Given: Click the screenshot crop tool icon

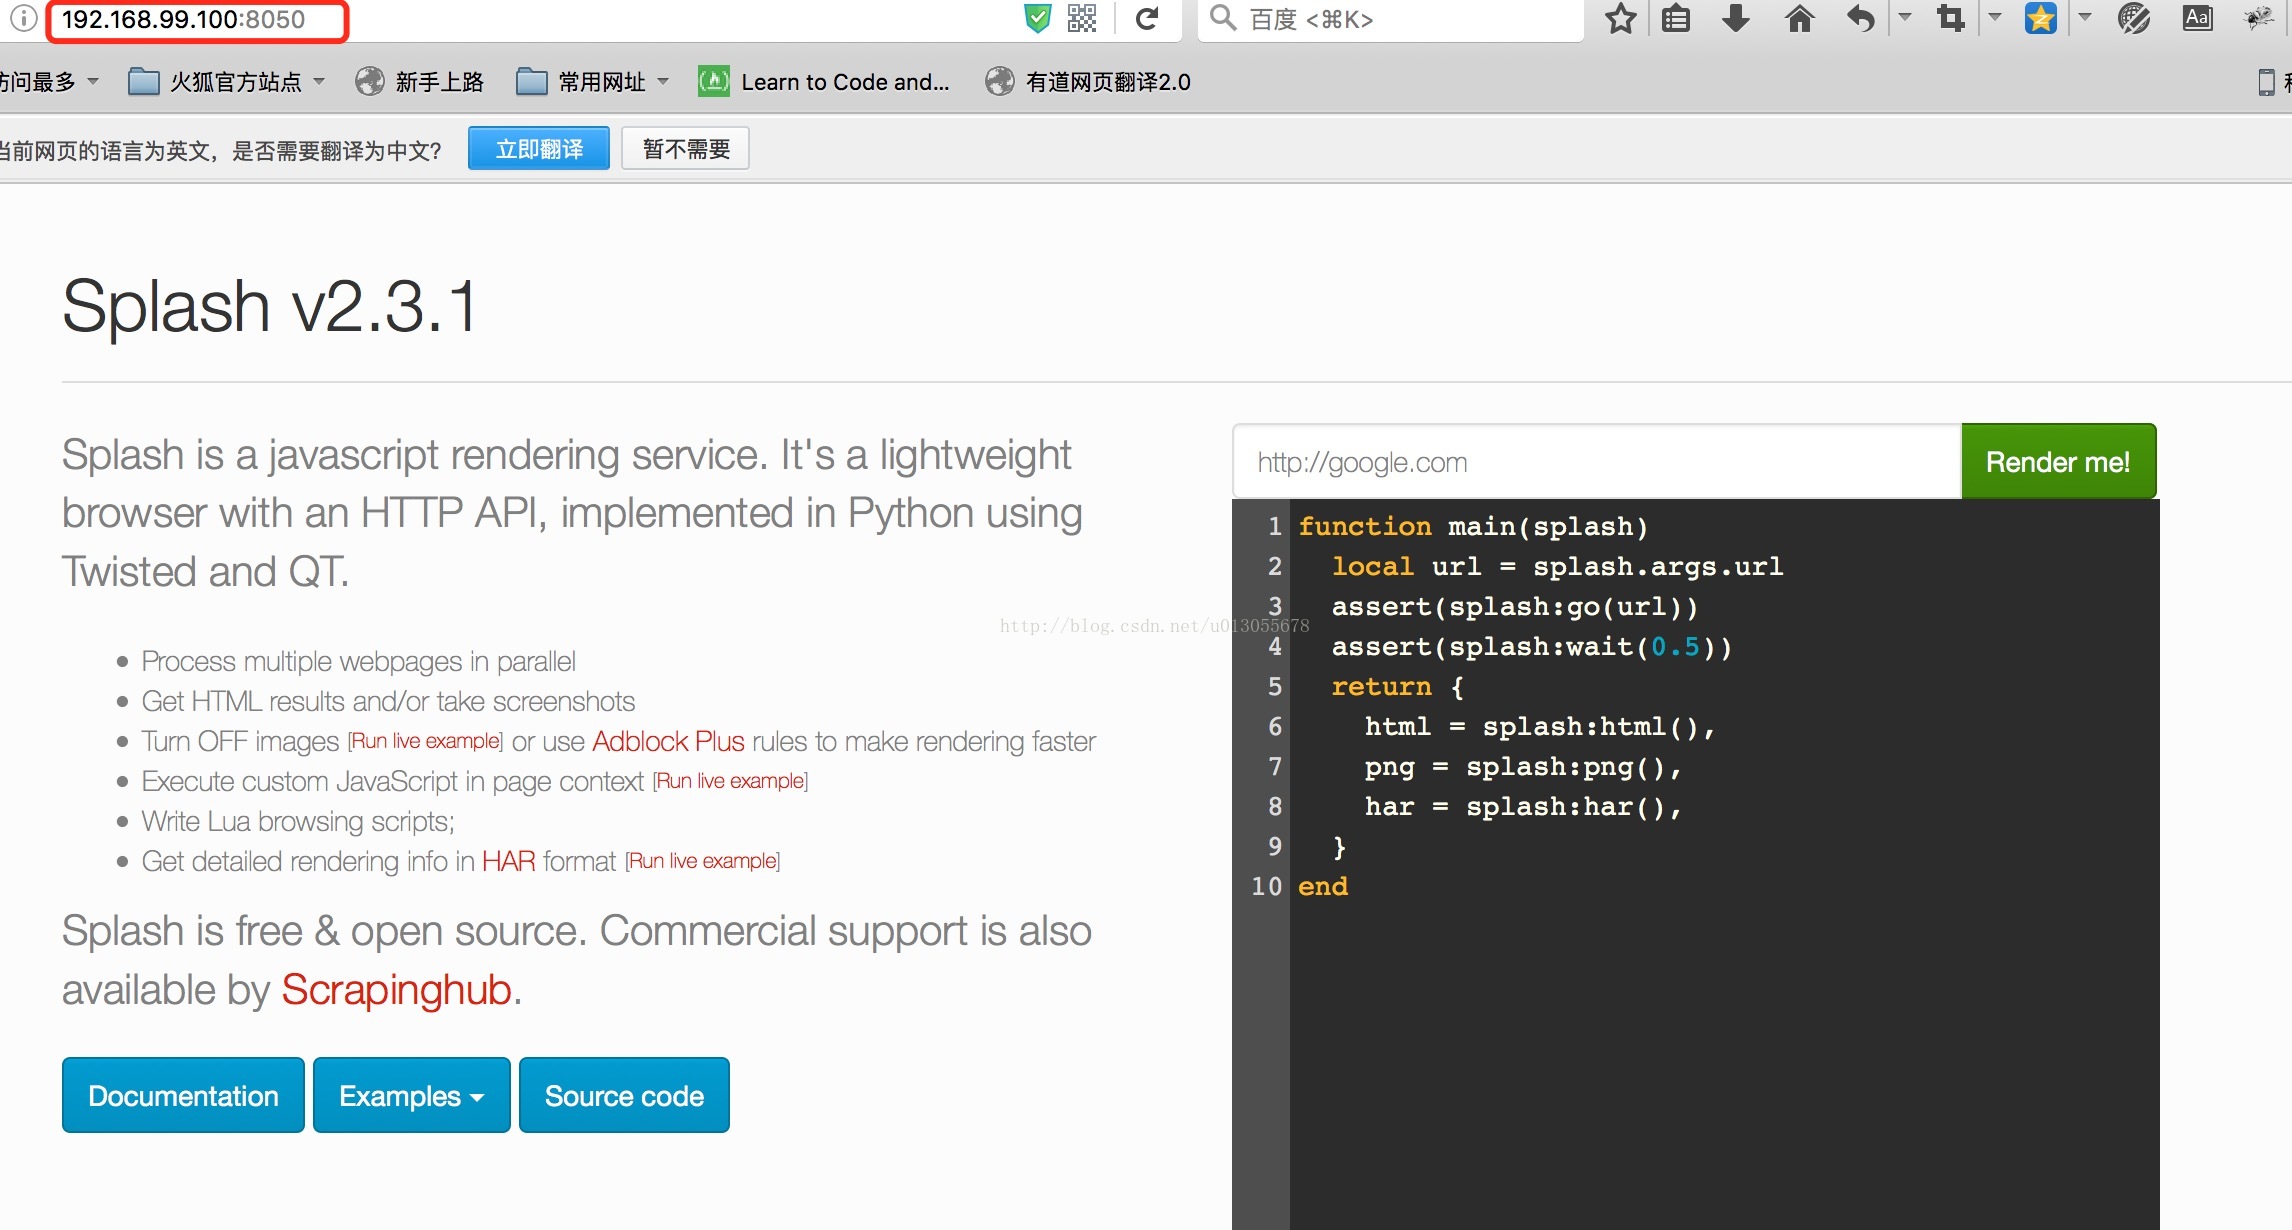Looking at the screenshot, I should tap(1950, 18).
